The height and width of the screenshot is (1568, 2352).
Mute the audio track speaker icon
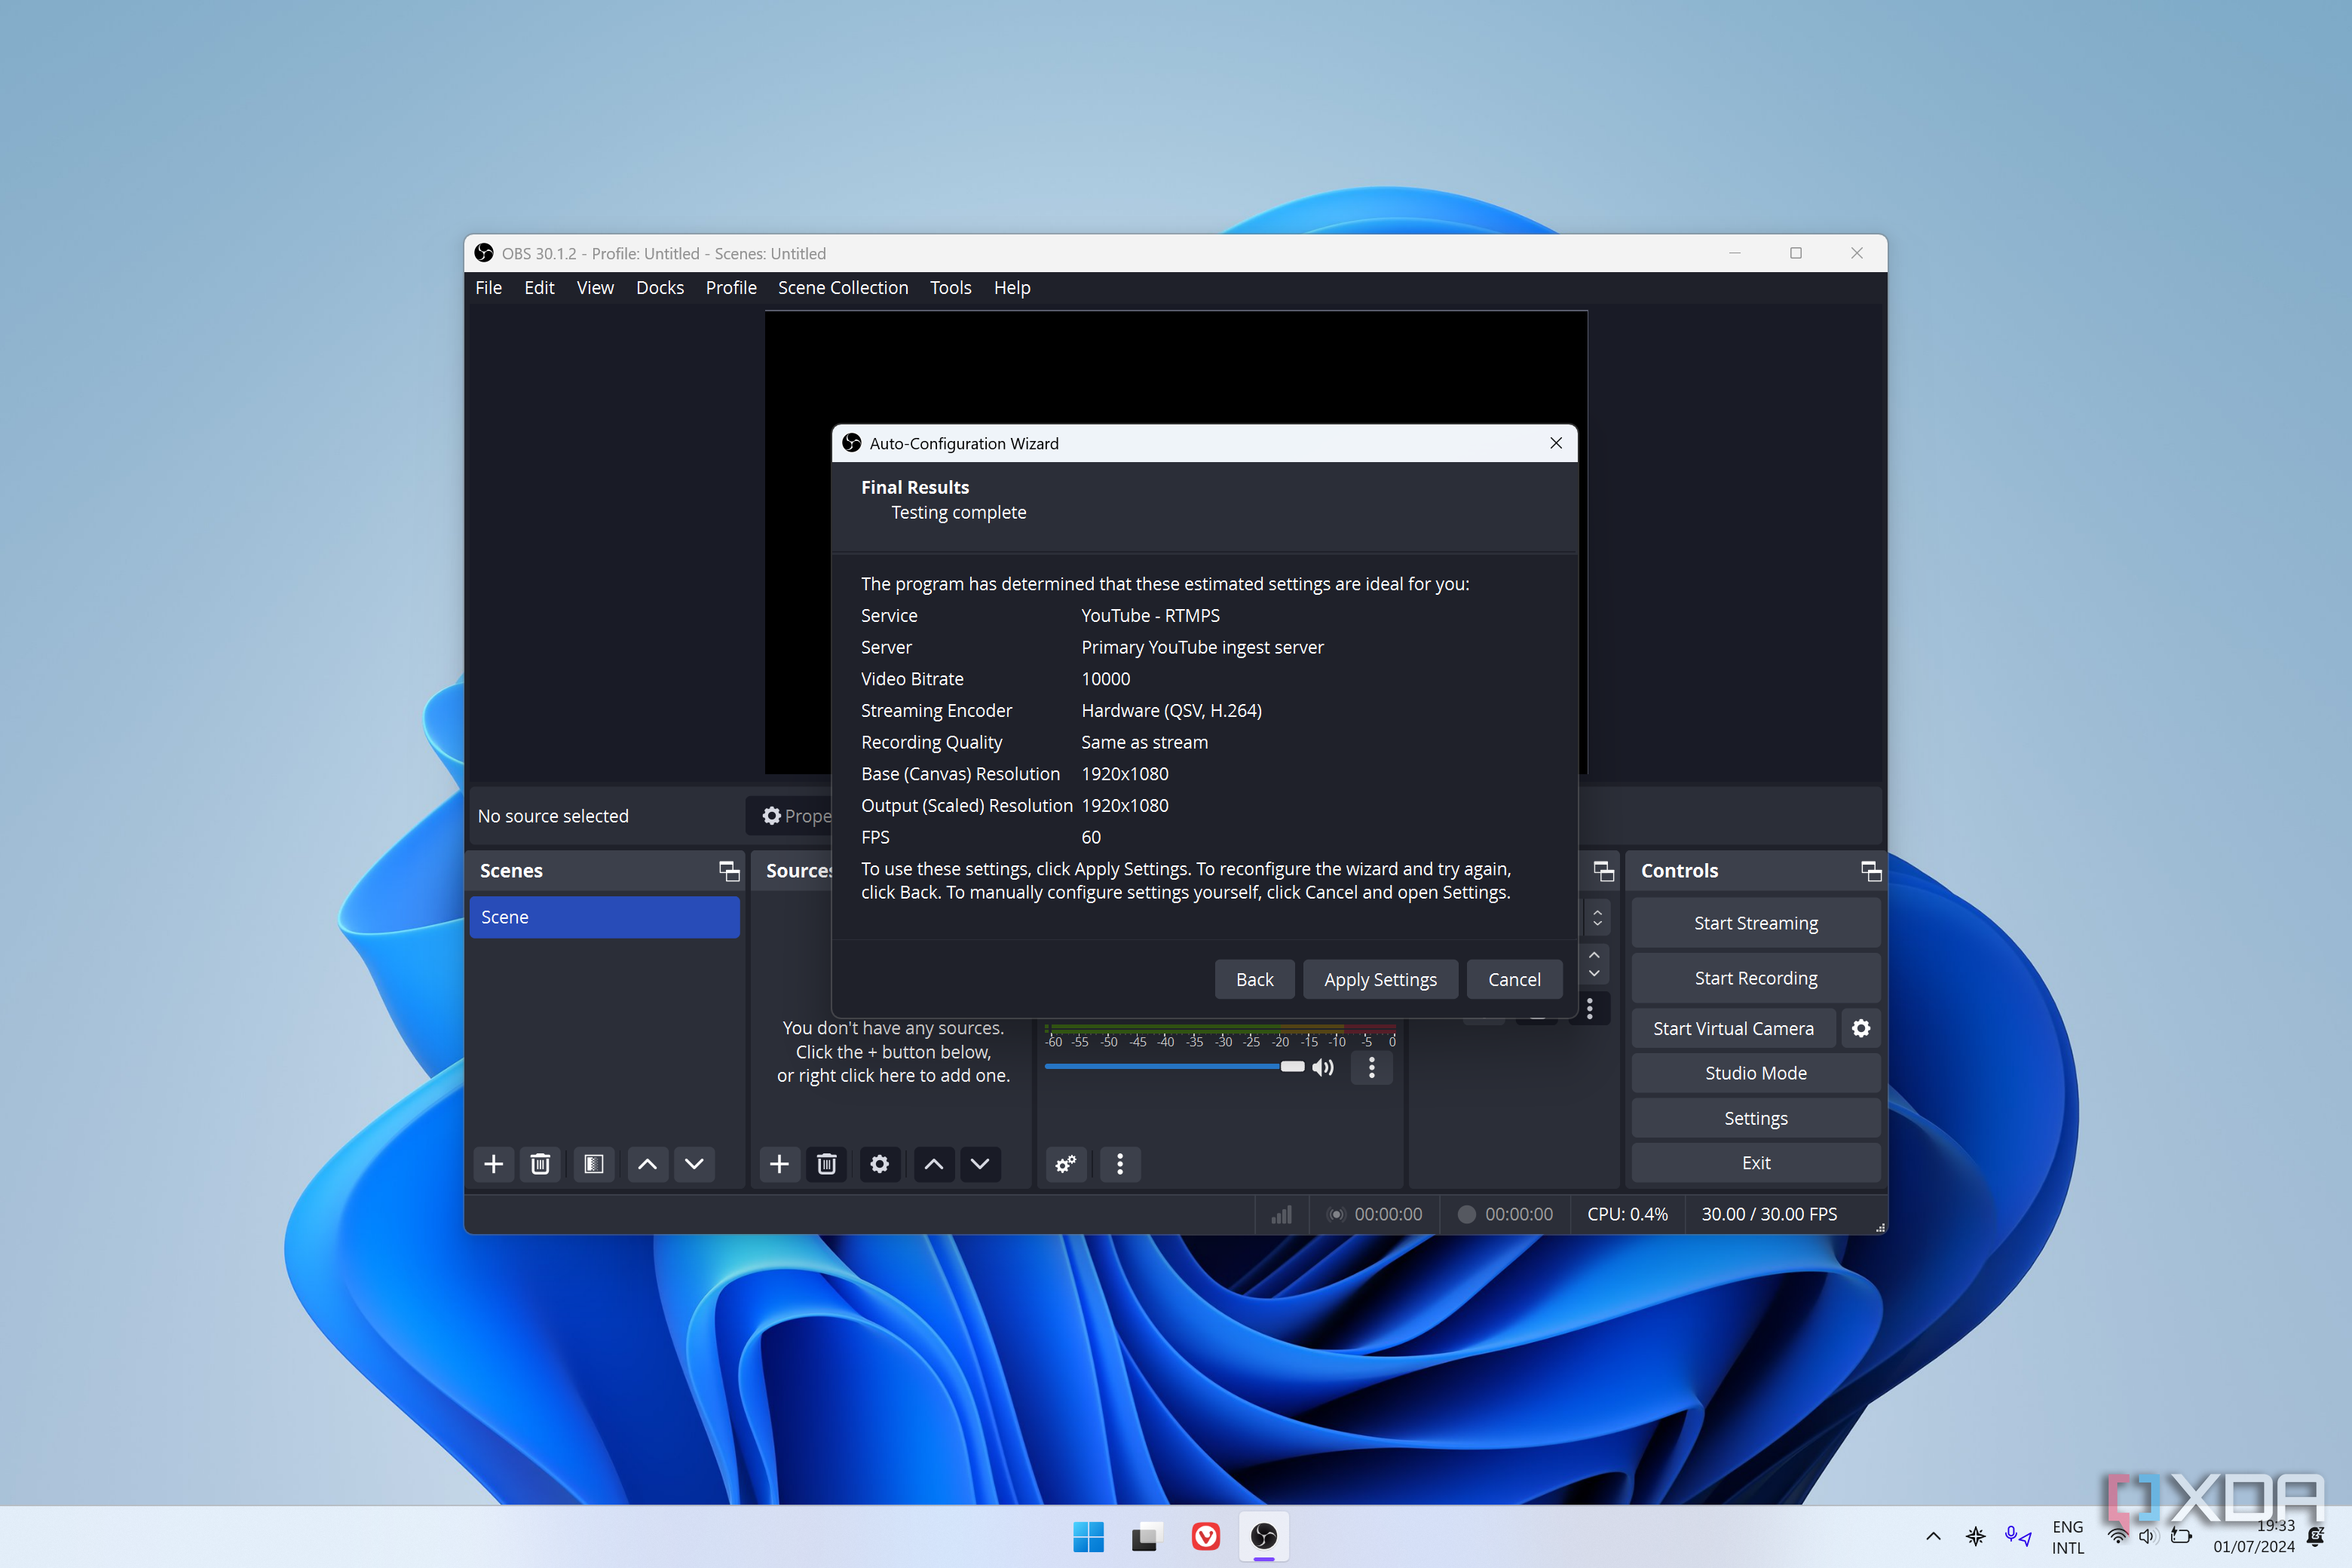click(x=1323, y=1067)
